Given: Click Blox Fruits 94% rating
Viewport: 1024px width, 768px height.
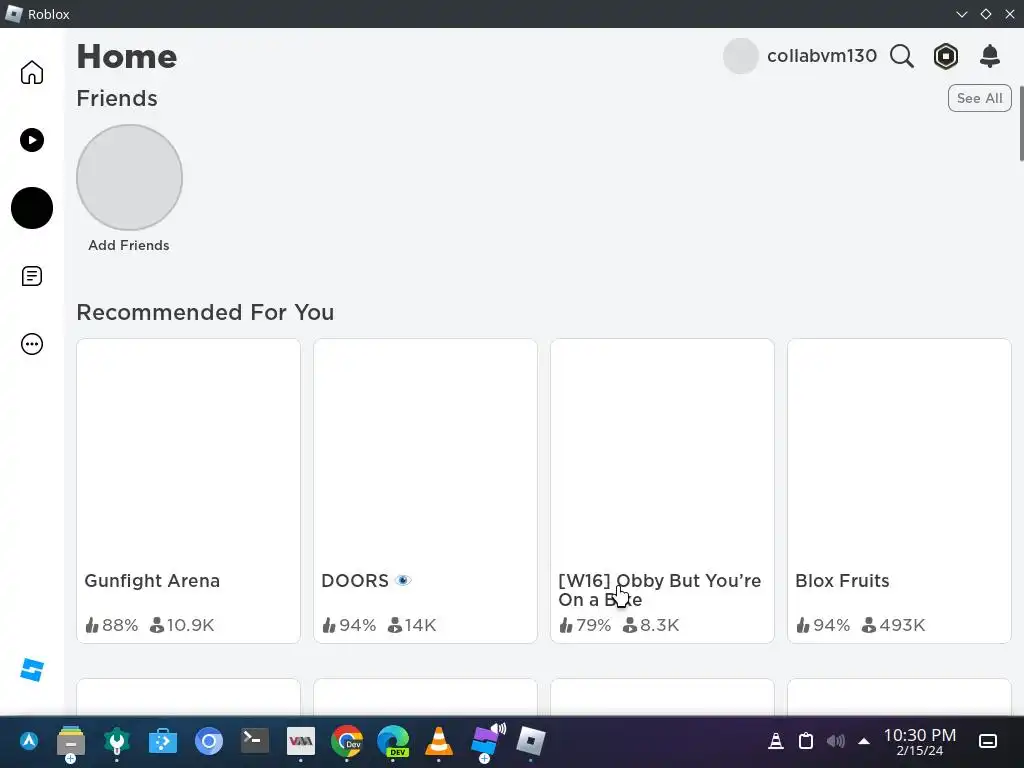Looking at the screenshot, I should click(x=823, y=625).
